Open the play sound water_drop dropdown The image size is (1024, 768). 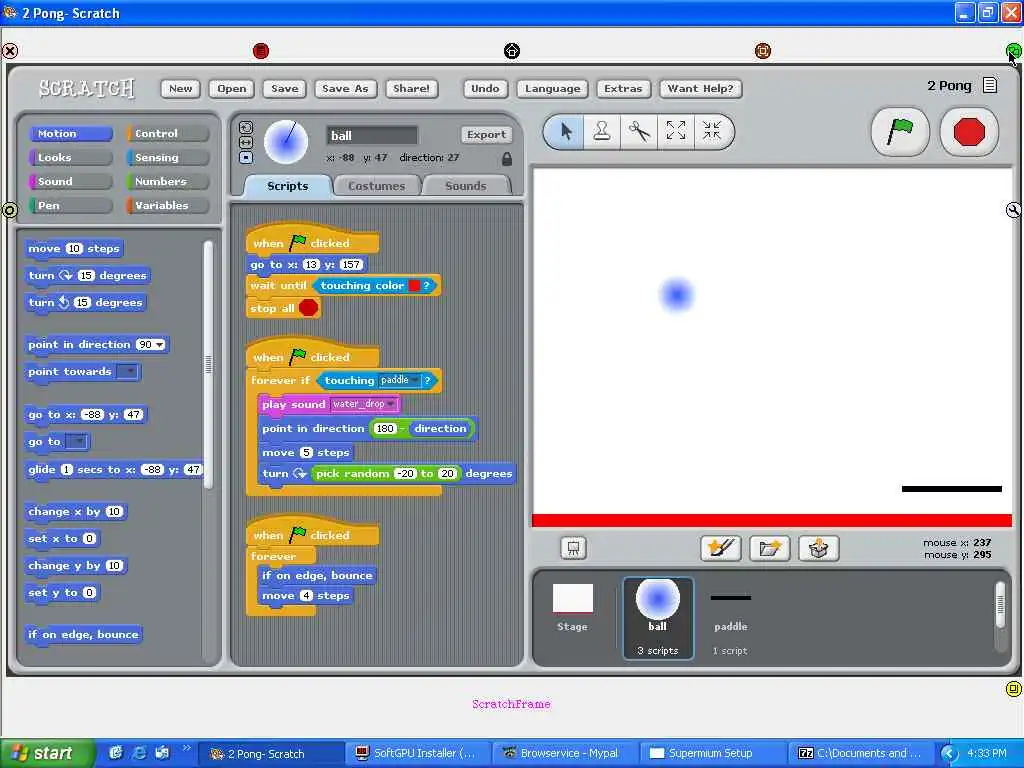pos(390,404)
